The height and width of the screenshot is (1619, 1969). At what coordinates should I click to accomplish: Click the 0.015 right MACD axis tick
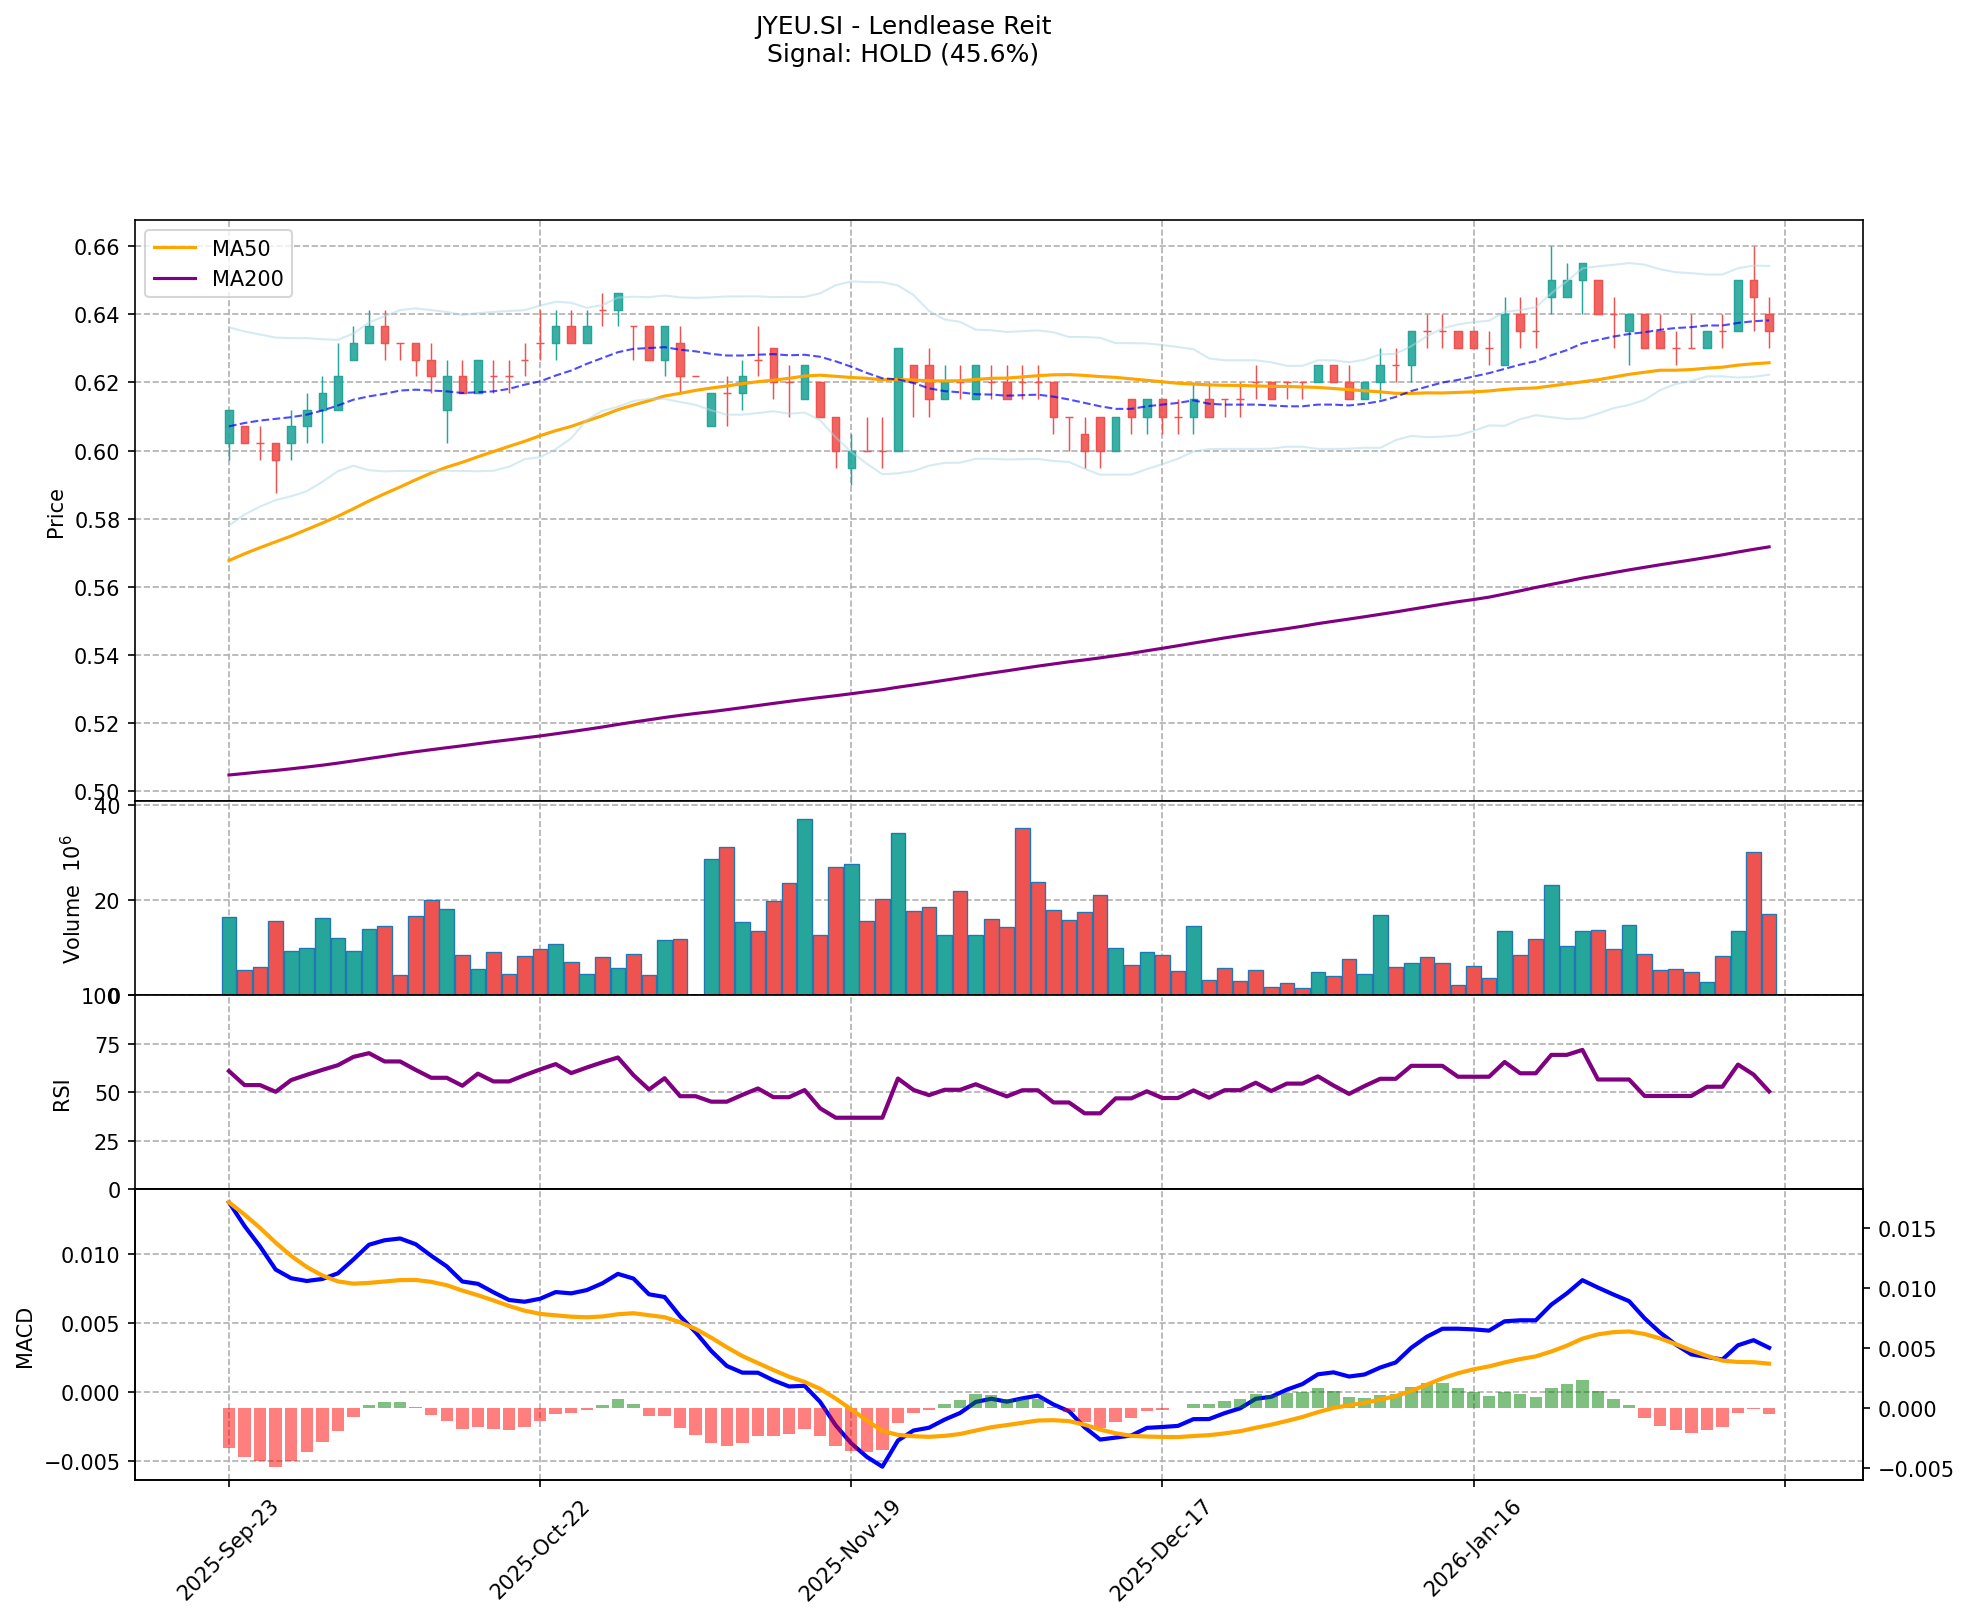click(1906, 1229)
